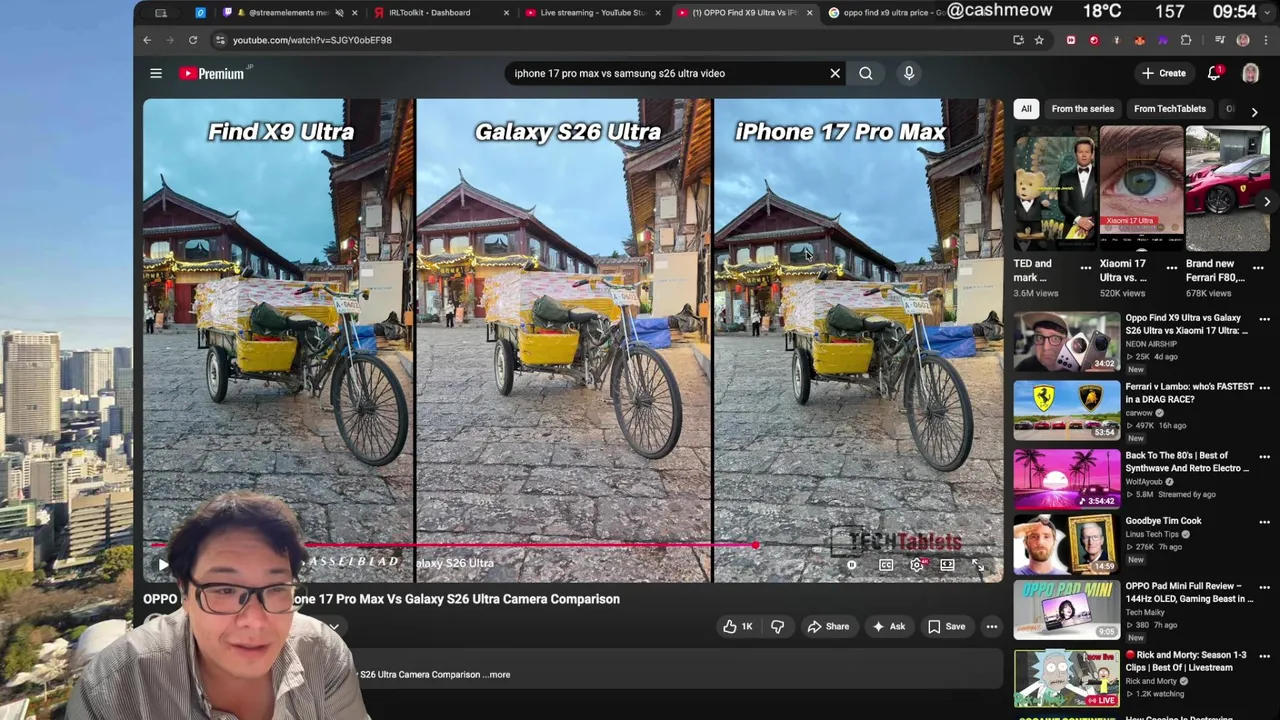1280x720 pixels.
Task: Start voice search with the microphone
Action: coord(909,73)
